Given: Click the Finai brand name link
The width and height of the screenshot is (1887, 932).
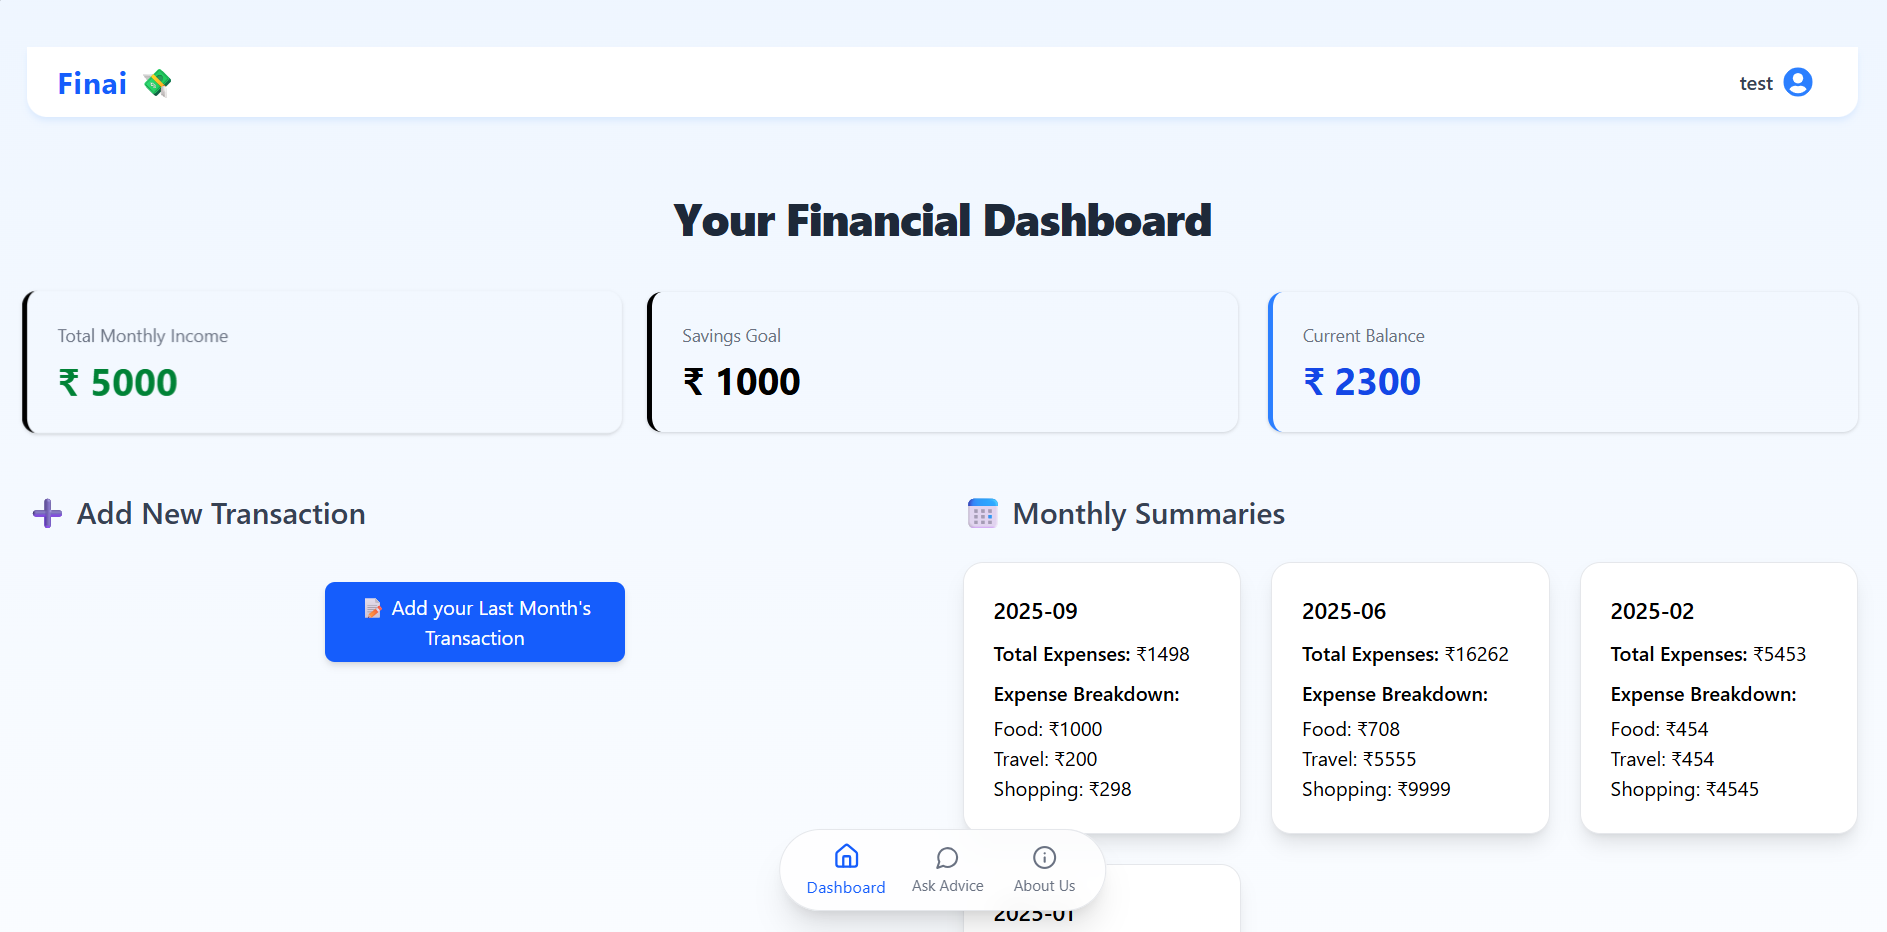Looking at the screenshot, I should point(91,83).
